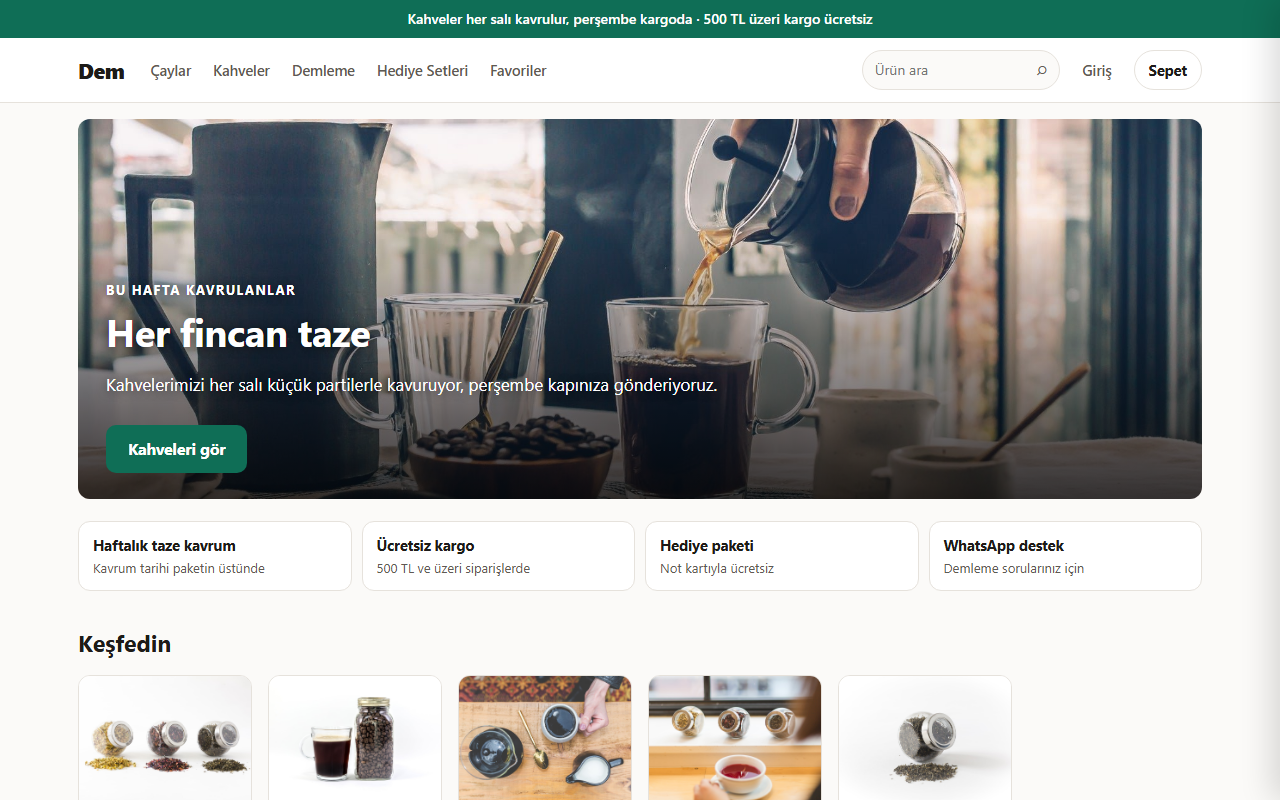Screen dimensions: 1280x800
Task: Open the Çaylar menu
Action: 171,71
